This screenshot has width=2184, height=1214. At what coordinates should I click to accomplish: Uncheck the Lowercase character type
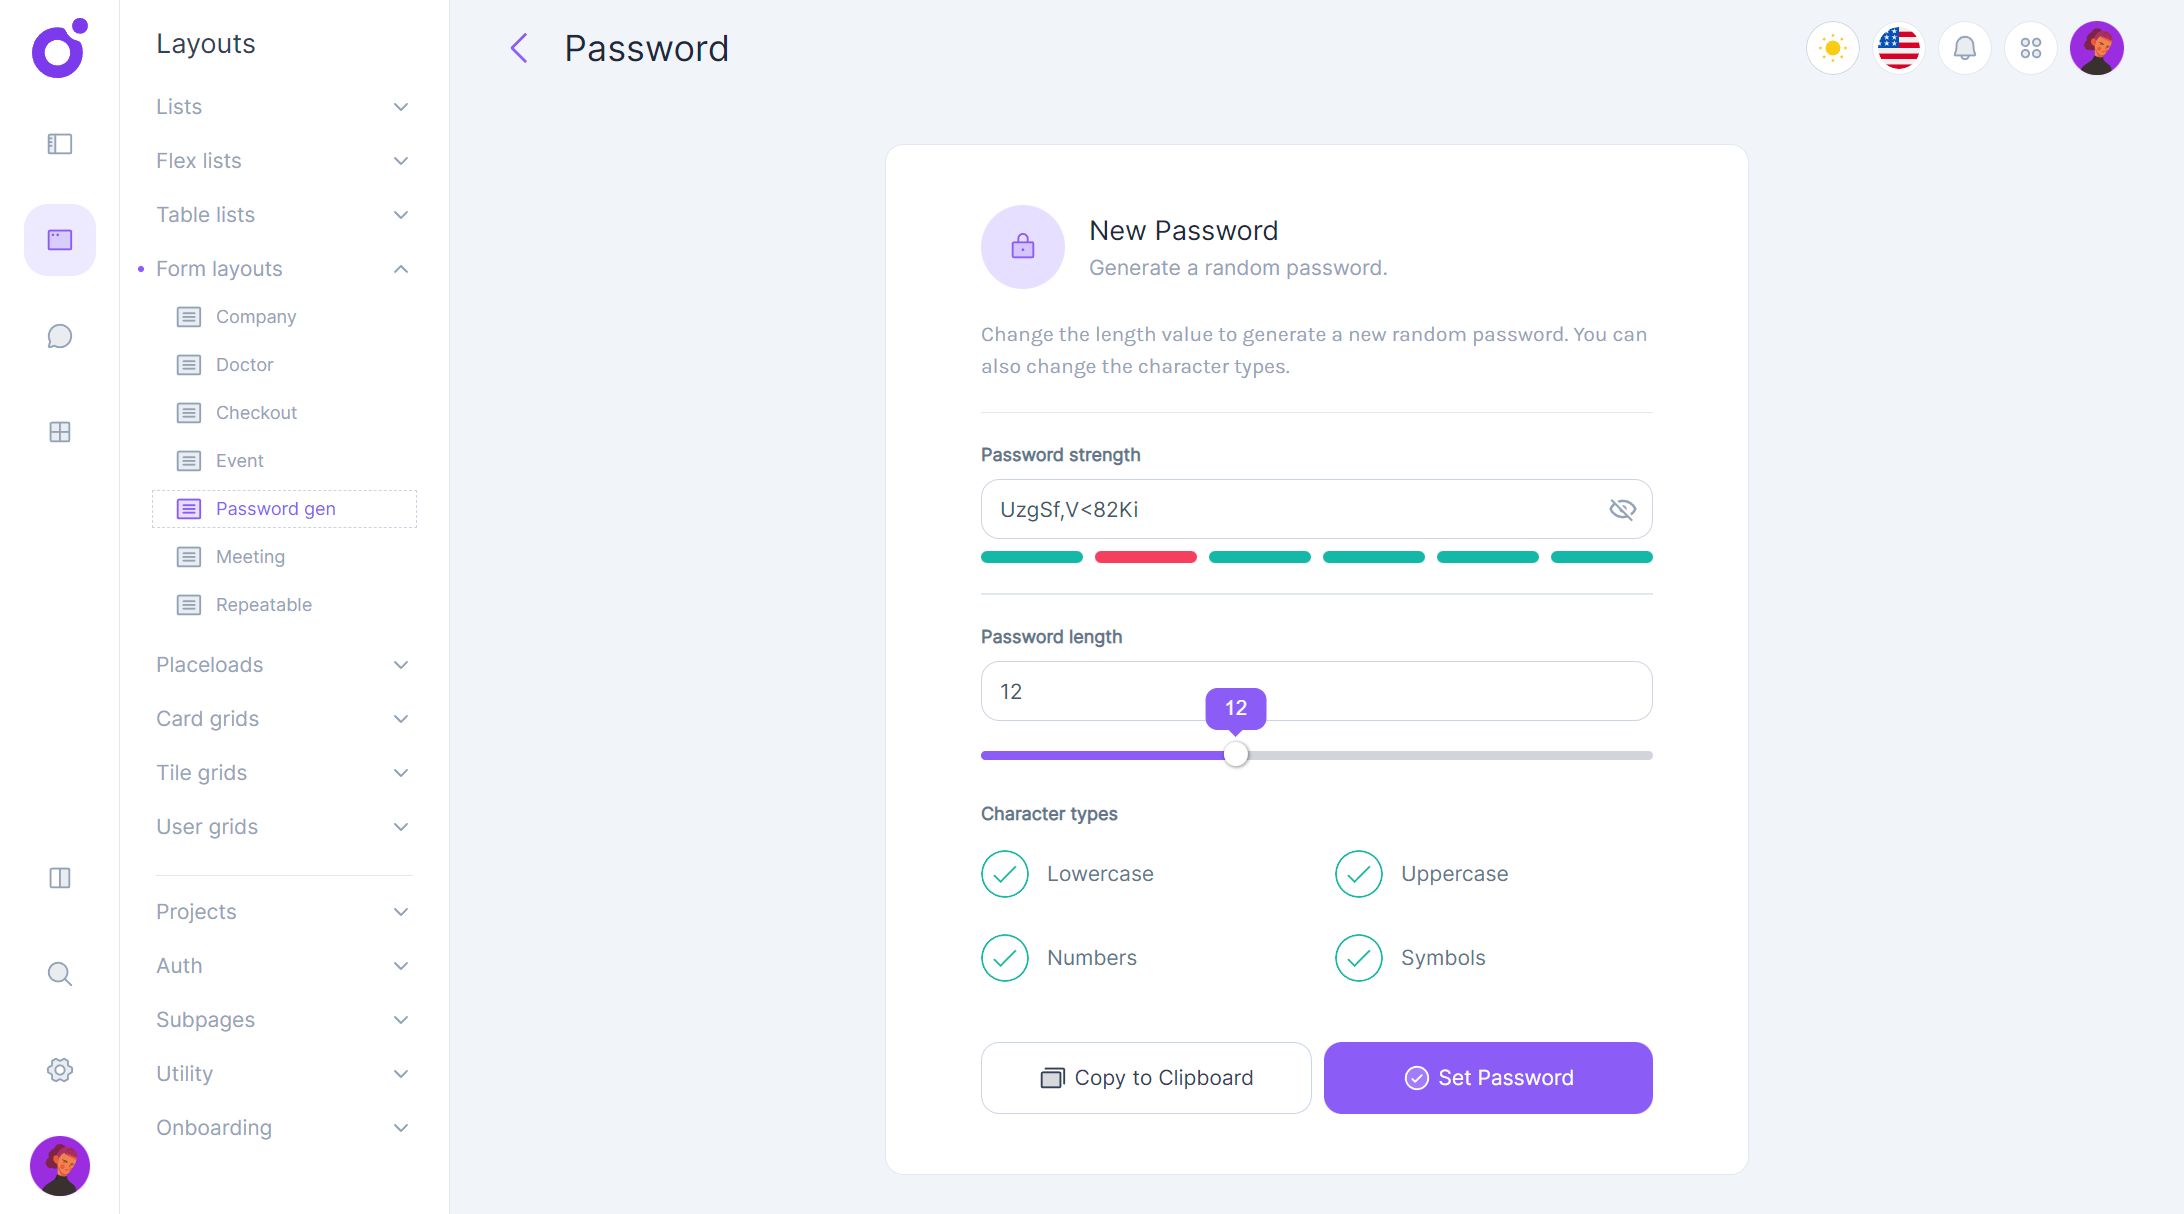[1005, 874]
